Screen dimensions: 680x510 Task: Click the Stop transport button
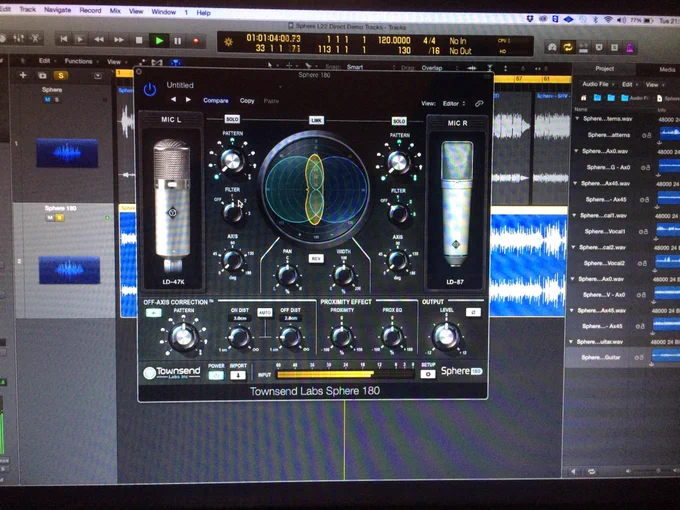[139, 40]
